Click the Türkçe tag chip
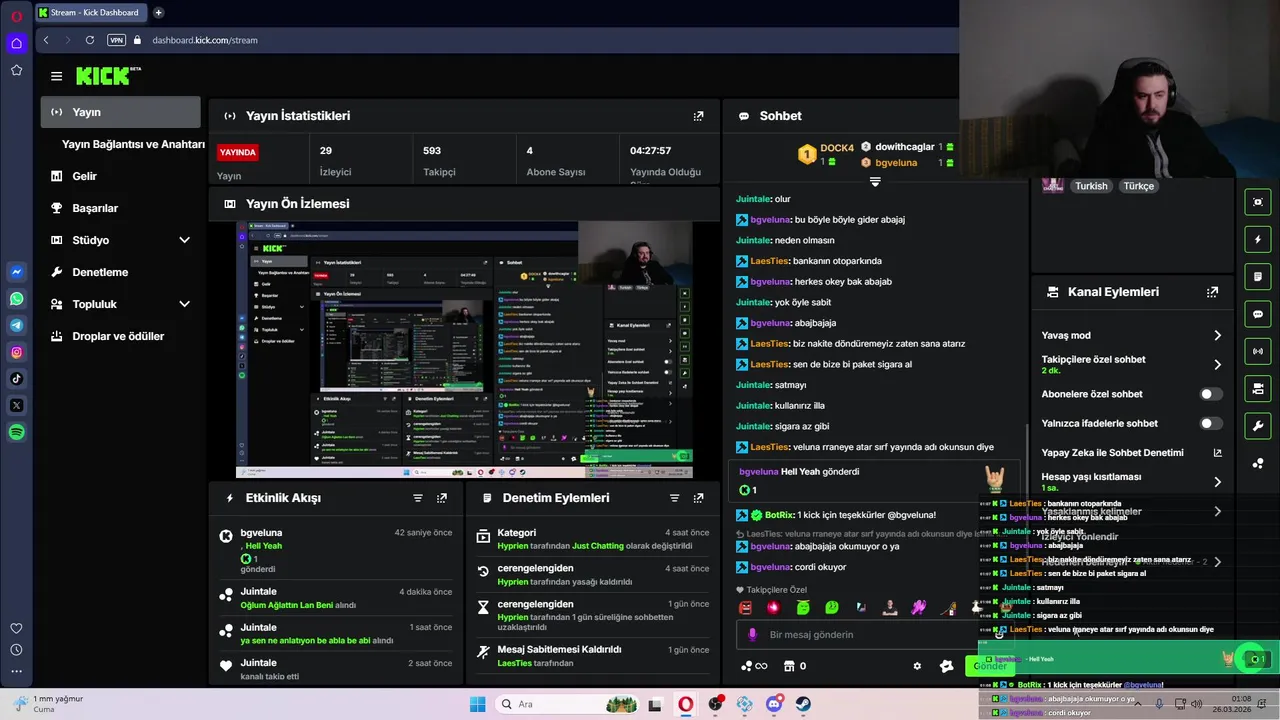The width and height of the screenshot is (1280, 720). (1138, 186)
